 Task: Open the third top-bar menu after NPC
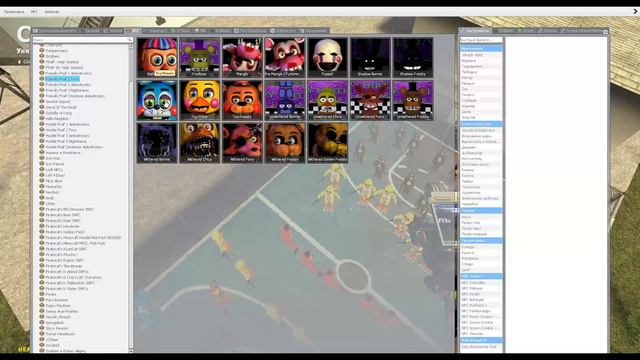pos(52,11)
